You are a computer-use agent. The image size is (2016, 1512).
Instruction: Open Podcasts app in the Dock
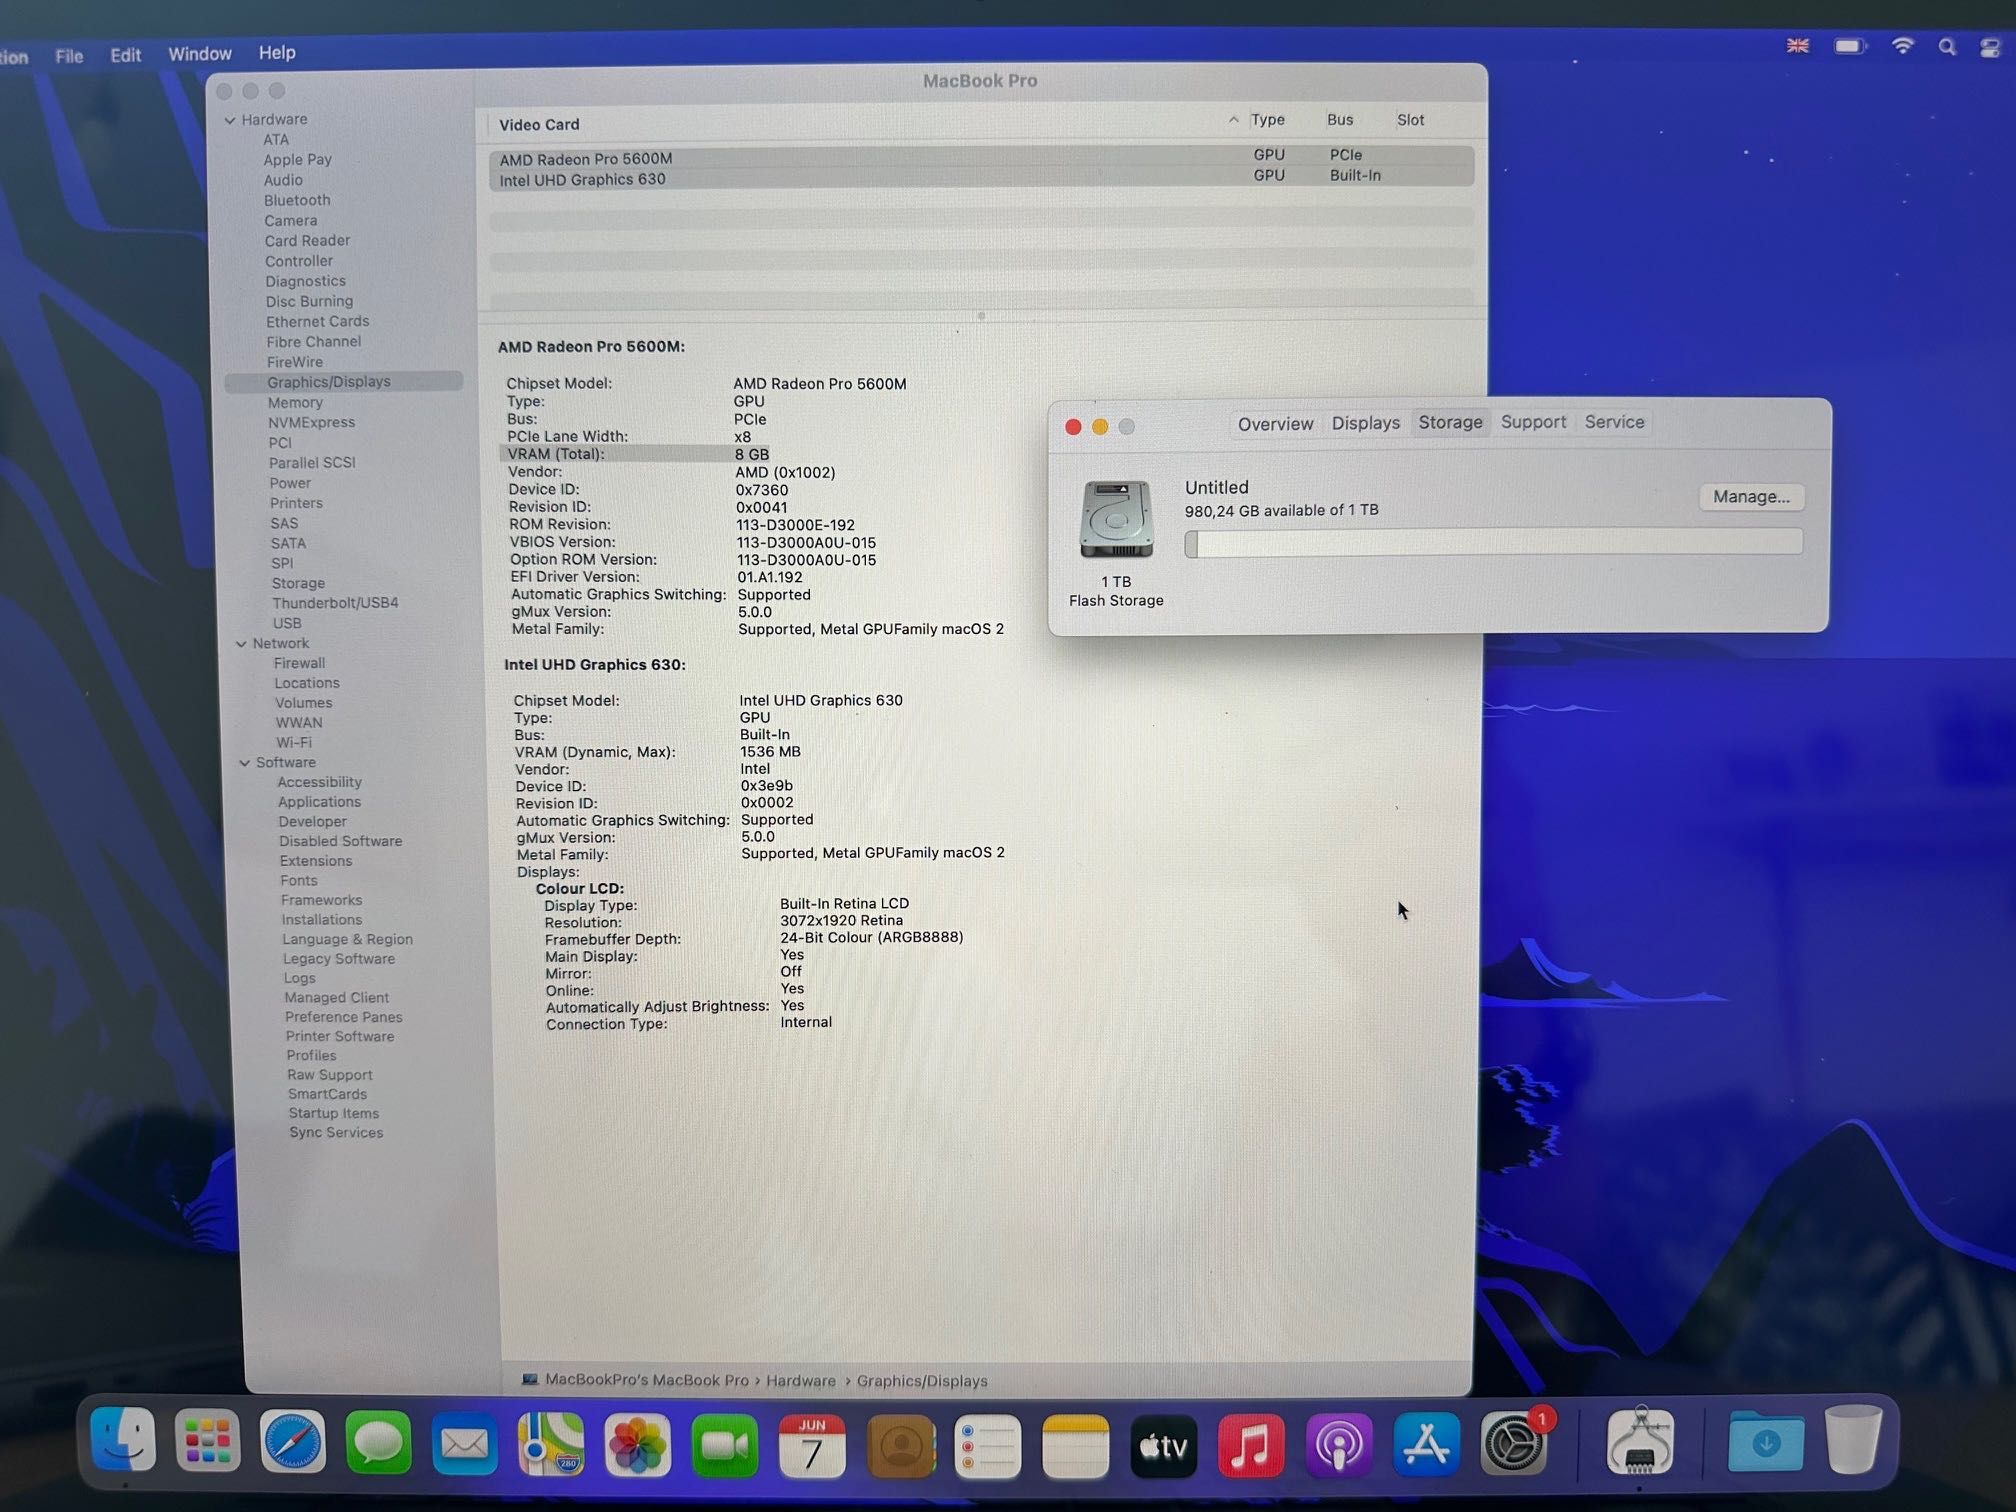tap(1339, 1446)
